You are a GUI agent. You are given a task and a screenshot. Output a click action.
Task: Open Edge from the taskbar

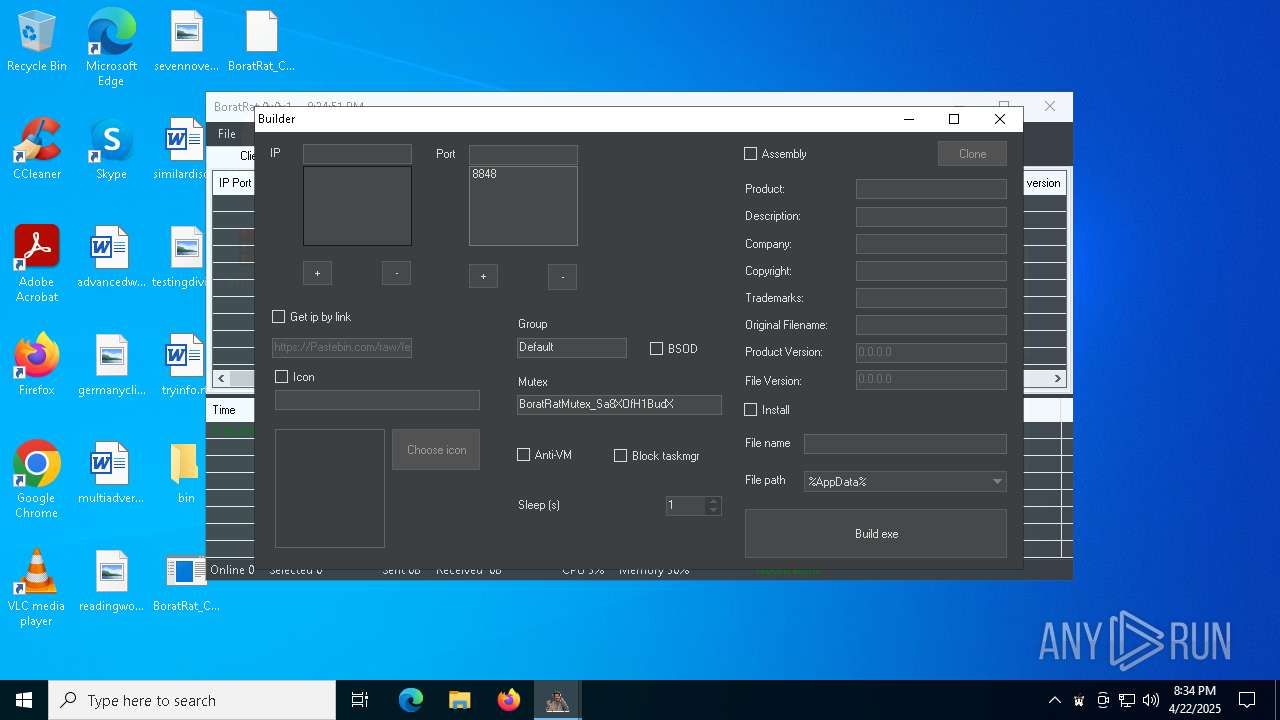point(411,700)
